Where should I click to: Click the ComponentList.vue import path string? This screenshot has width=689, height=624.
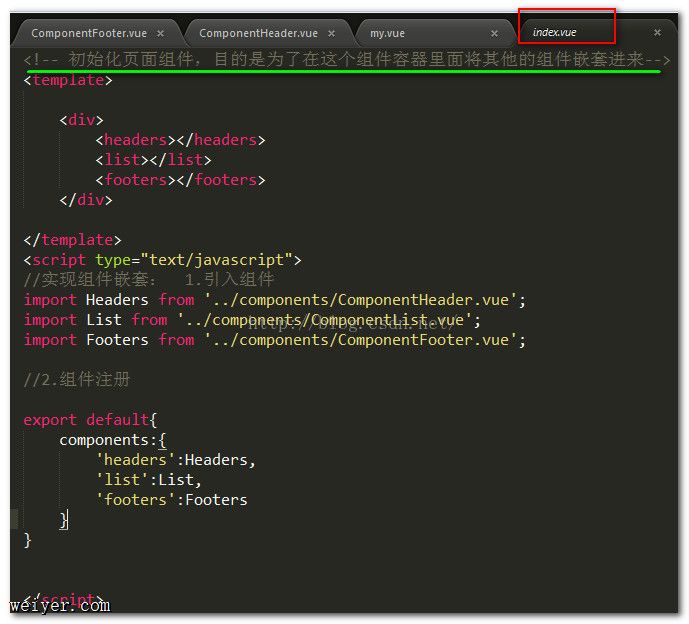pyautogui.click(x=328, y=320)
